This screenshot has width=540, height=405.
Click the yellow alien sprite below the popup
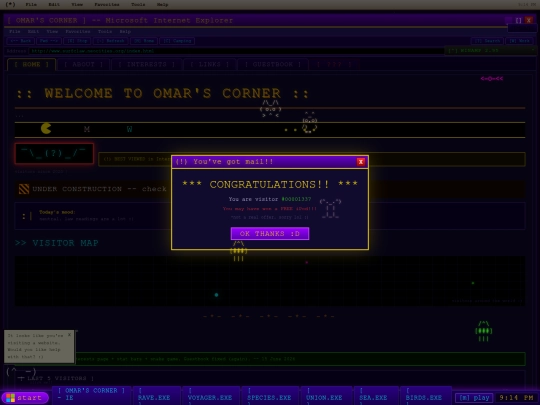tap(238, 251)
